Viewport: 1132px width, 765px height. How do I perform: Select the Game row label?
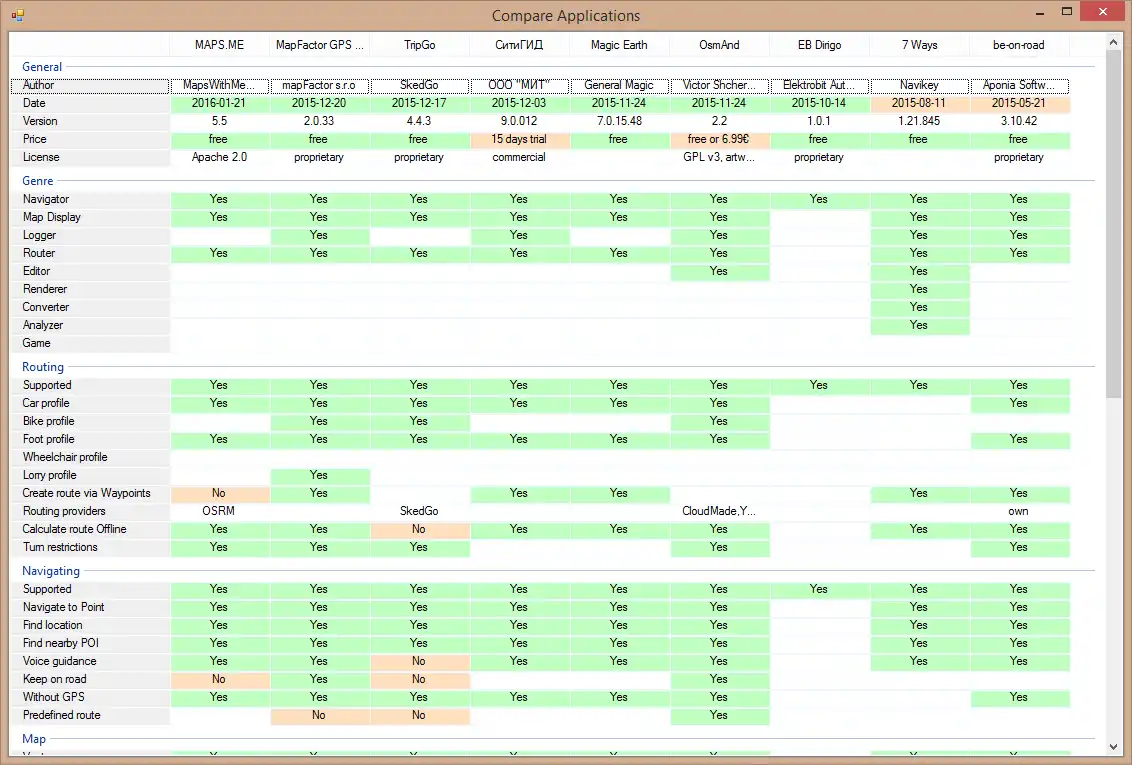(90, 344)
